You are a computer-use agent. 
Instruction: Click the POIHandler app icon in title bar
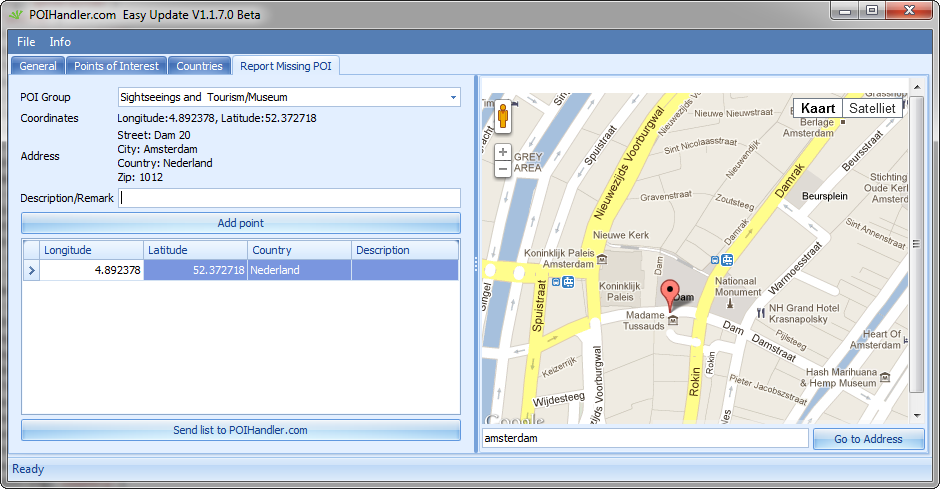[x=16, y=14]
